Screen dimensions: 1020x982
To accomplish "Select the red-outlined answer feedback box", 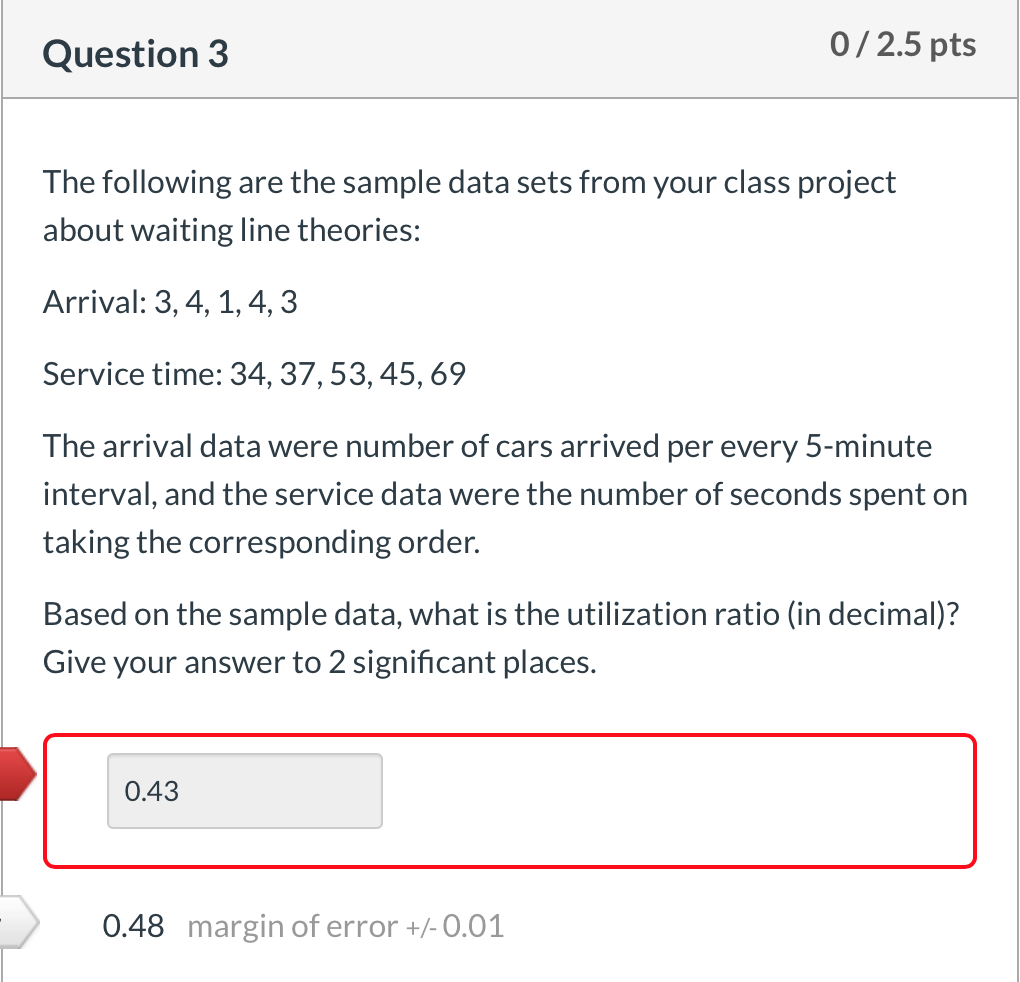I will click(x=510, y=798).
